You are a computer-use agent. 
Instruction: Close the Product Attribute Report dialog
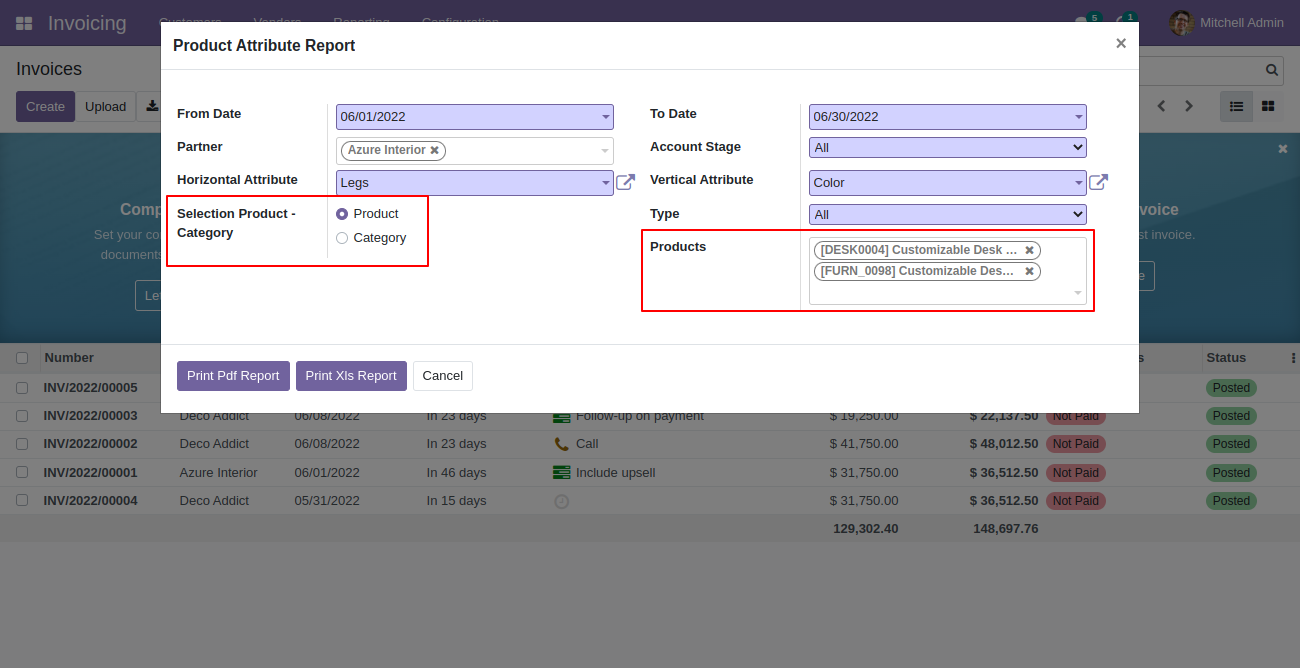(1121, 43)
